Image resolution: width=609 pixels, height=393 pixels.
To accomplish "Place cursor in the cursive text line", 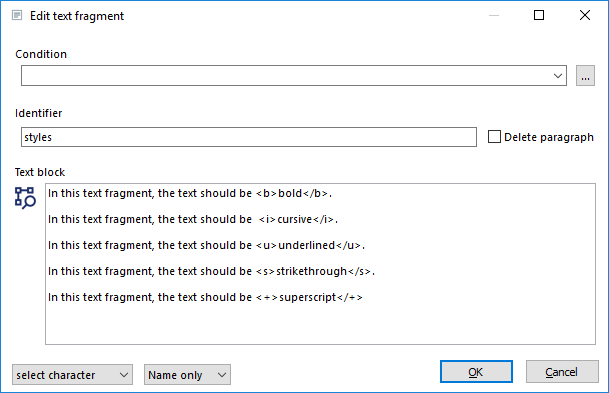I will (193, 219).
